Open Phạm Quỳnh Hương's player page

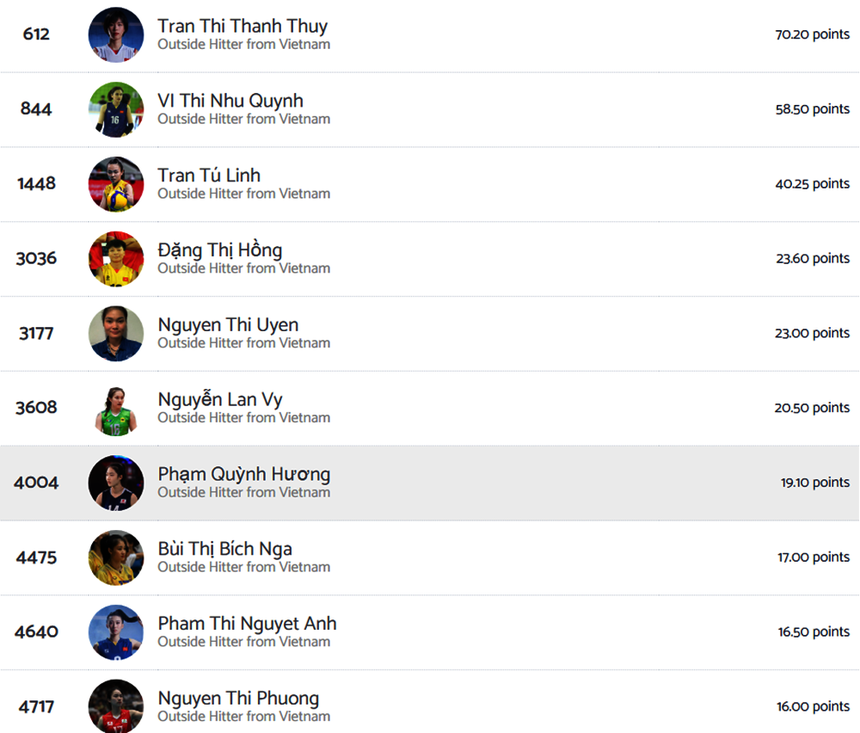[244, 474]
